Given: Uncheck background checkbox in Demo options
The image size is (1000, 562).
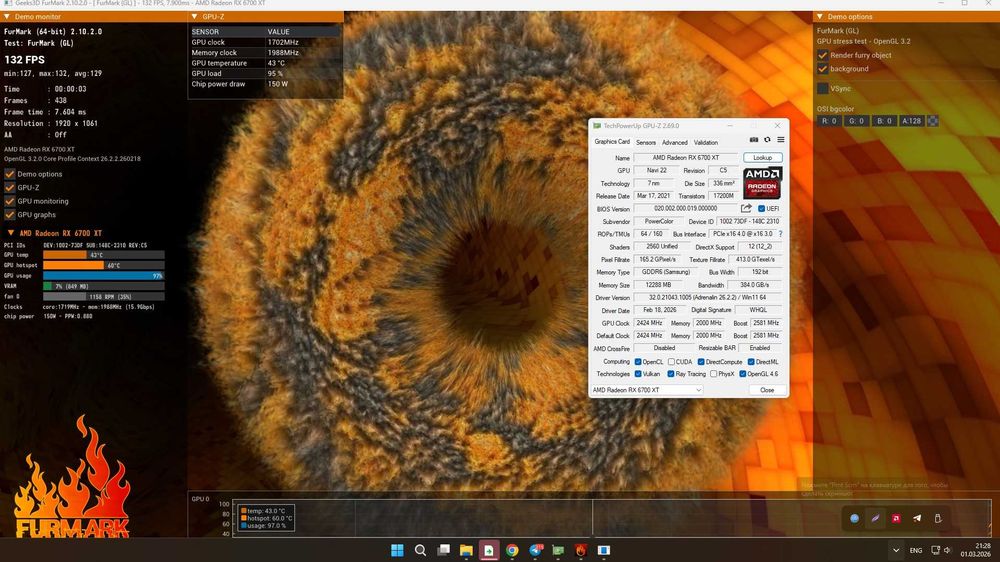Looking at the screenshot, I should coord(823,68).
